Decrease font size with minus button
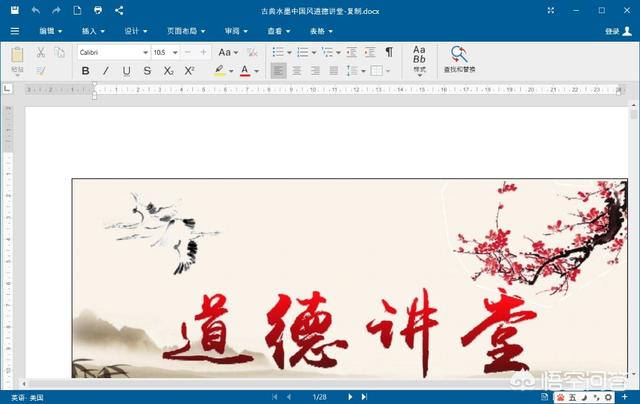The height and width of the screenshot is (404, 640). (x=188, y=52)
